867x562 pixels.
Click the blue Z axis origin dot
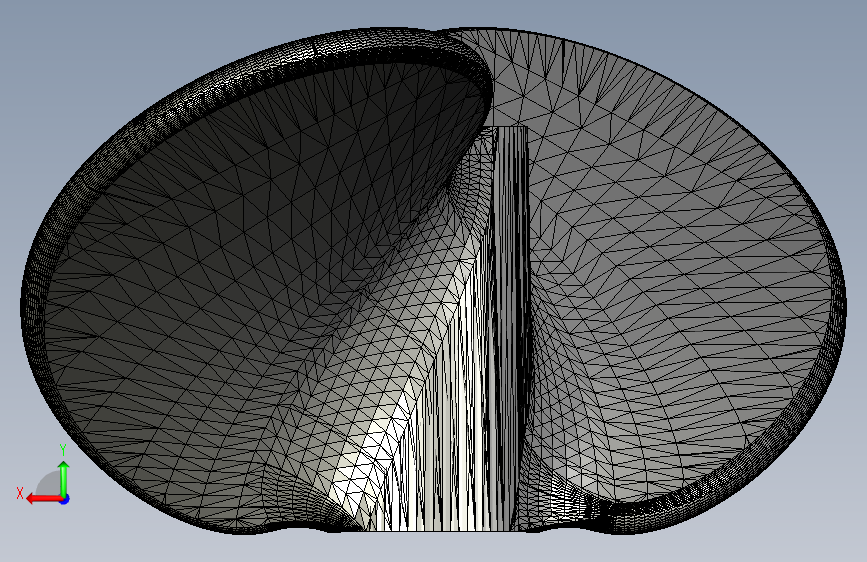[65, 499]
